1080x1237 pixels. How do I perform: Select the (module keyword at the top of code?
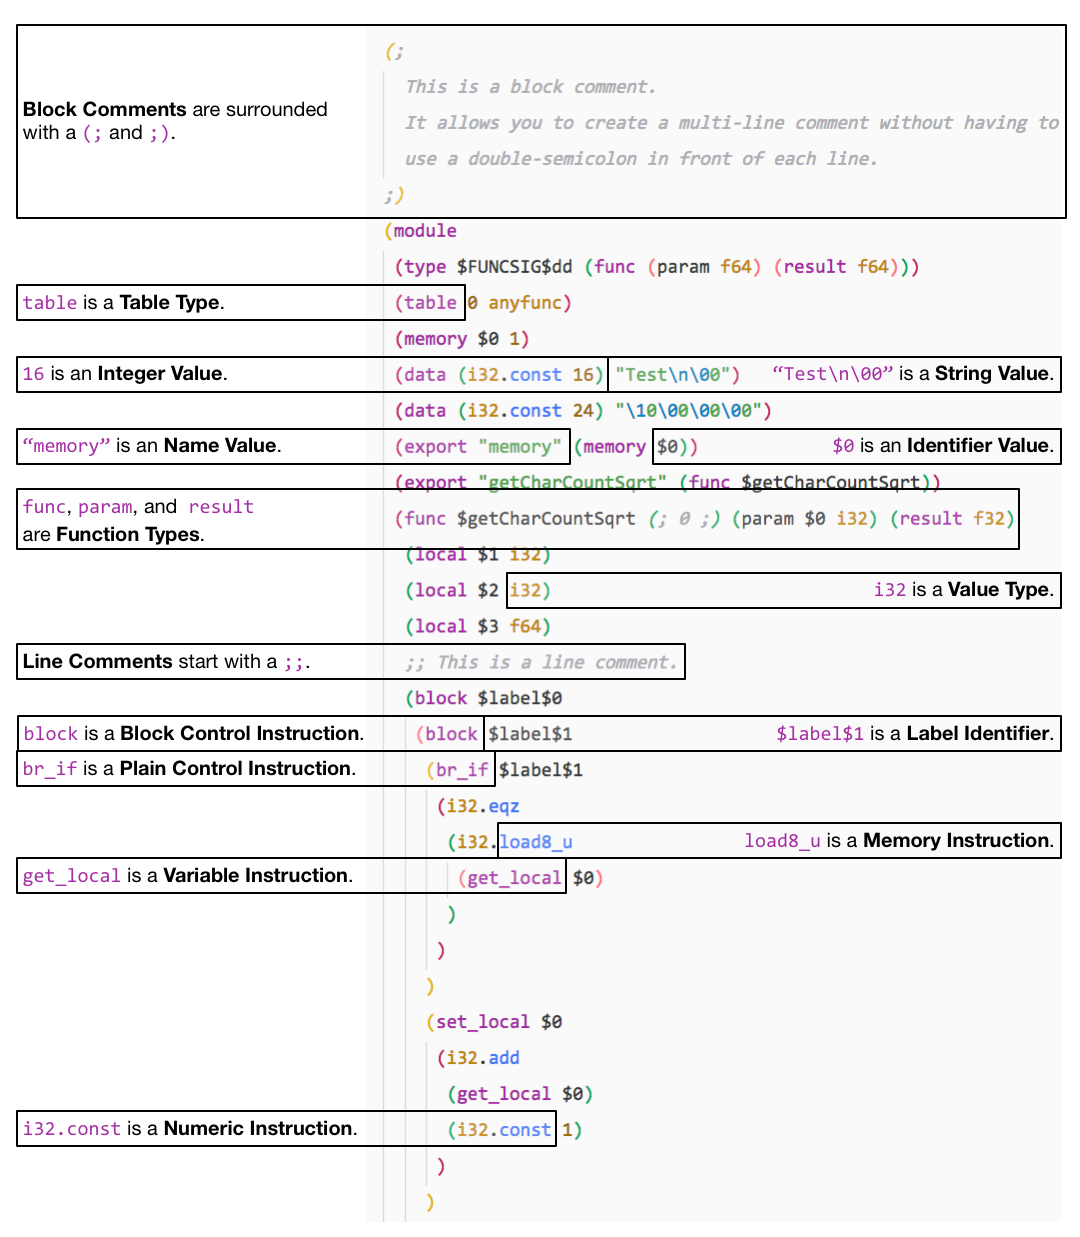[x=420, y=230]
